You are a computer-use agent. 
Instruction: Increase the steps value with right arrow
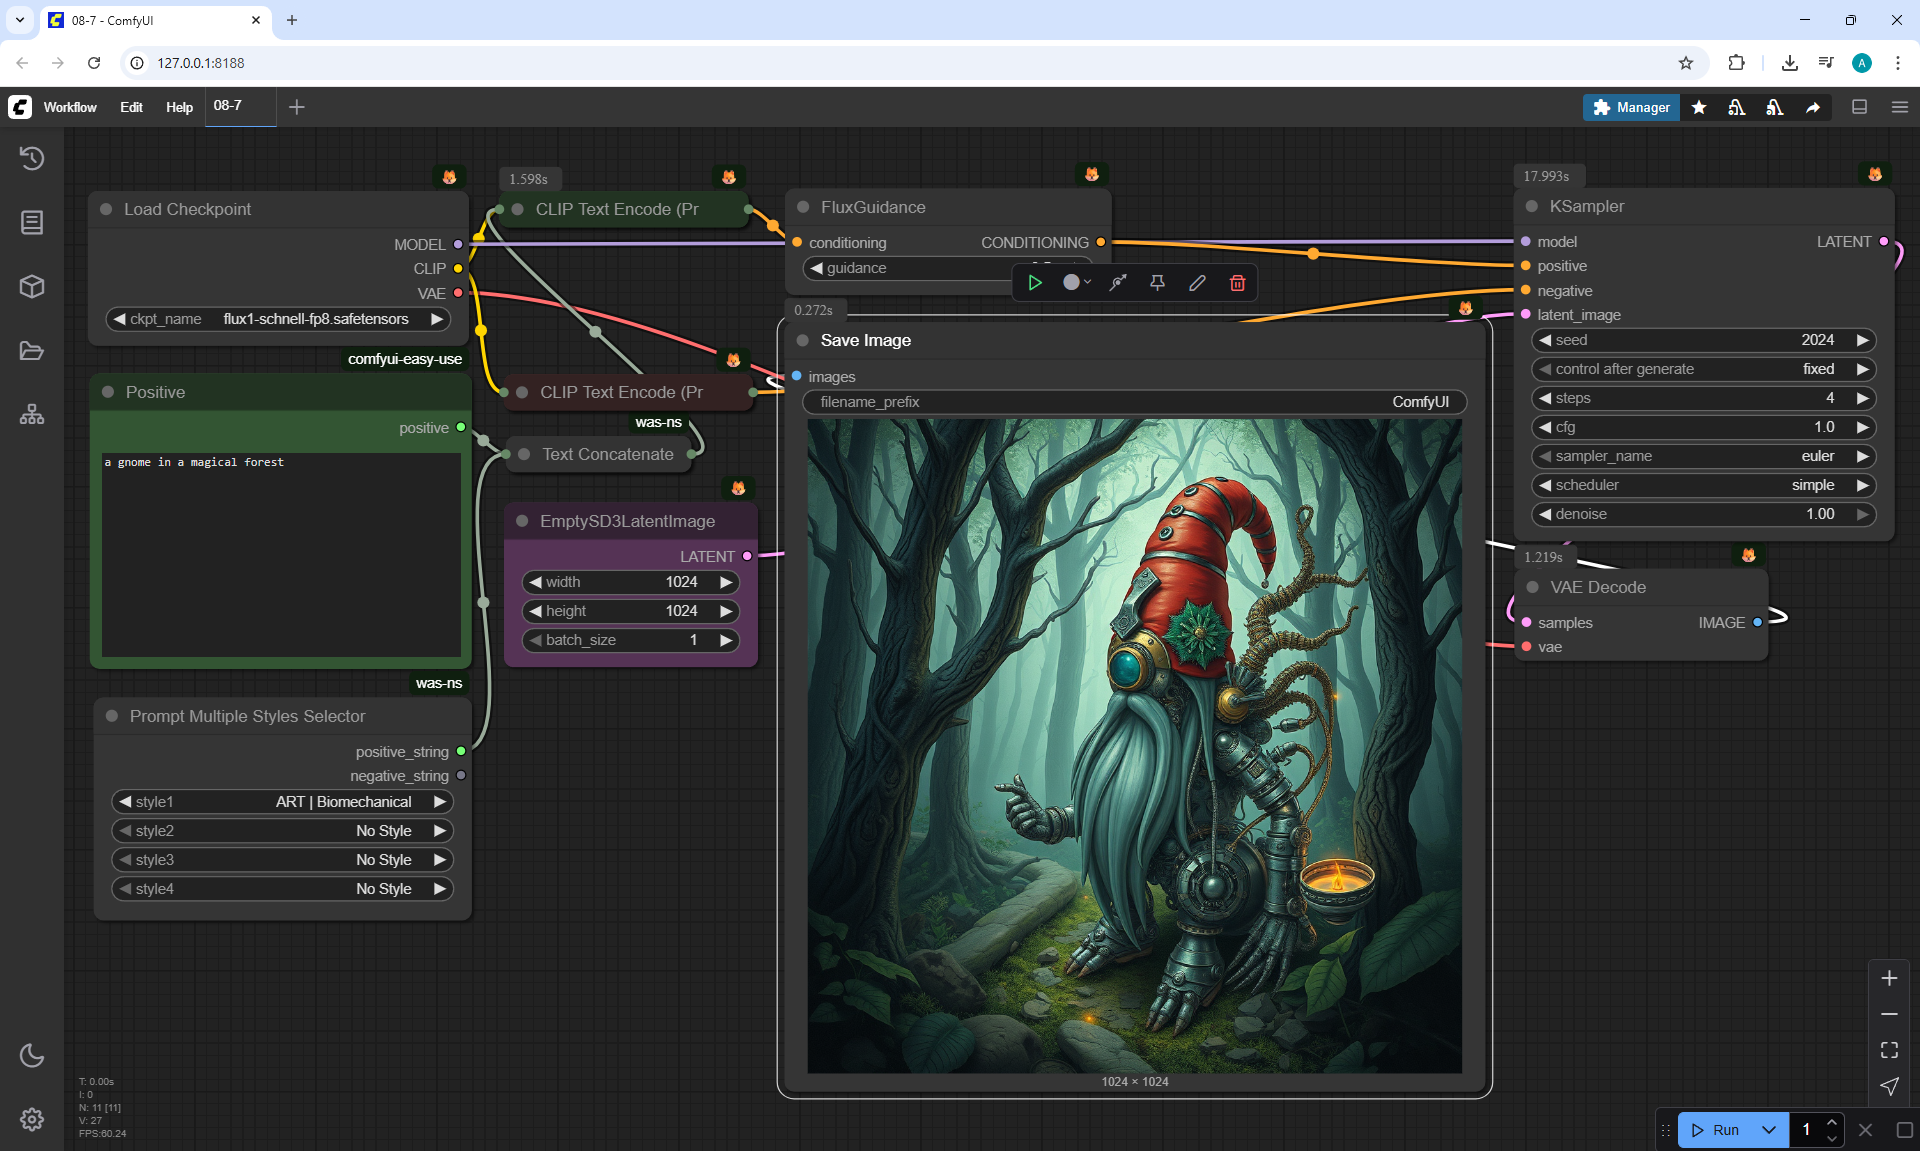pyautogui.click(x=1863, y=398)
